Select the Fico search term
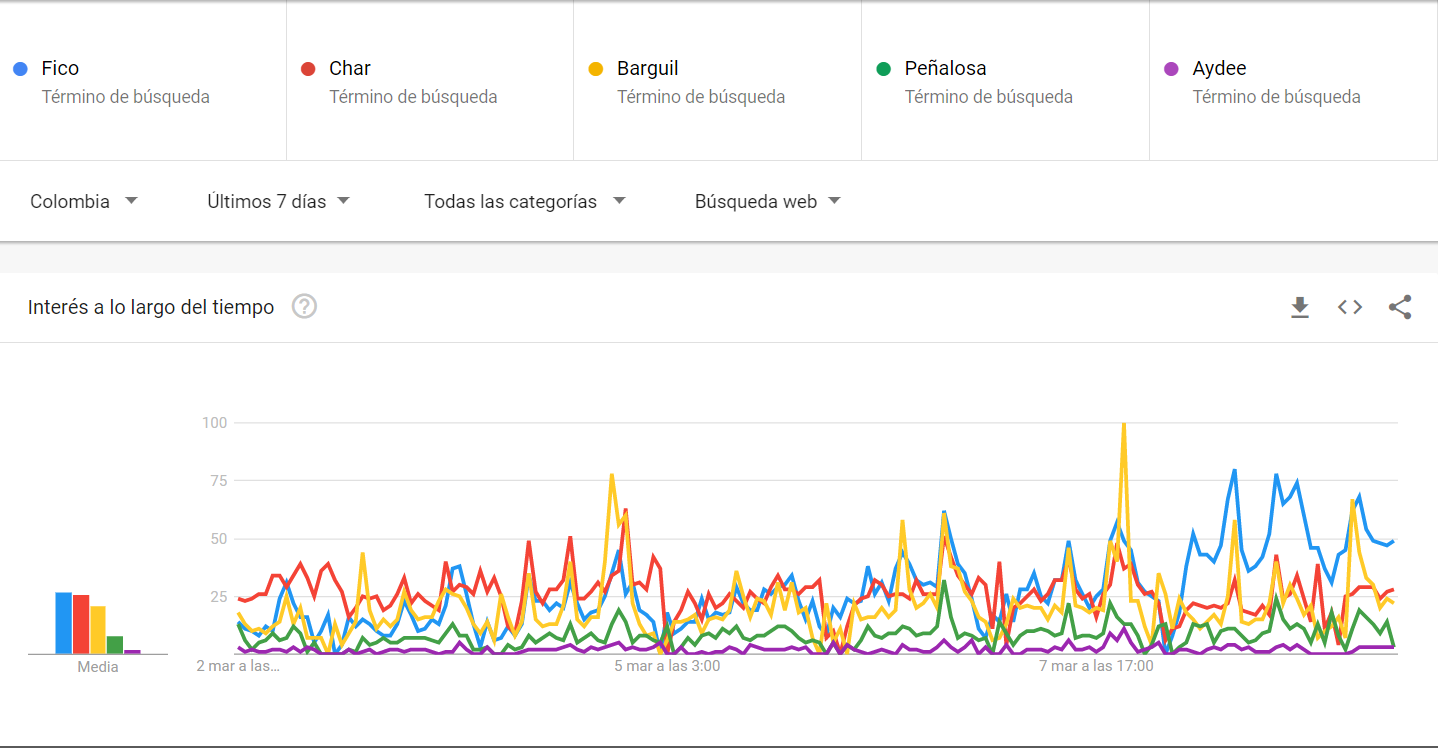The width and height of the screenshot is (1438, 748). click(x=60, y=69)
